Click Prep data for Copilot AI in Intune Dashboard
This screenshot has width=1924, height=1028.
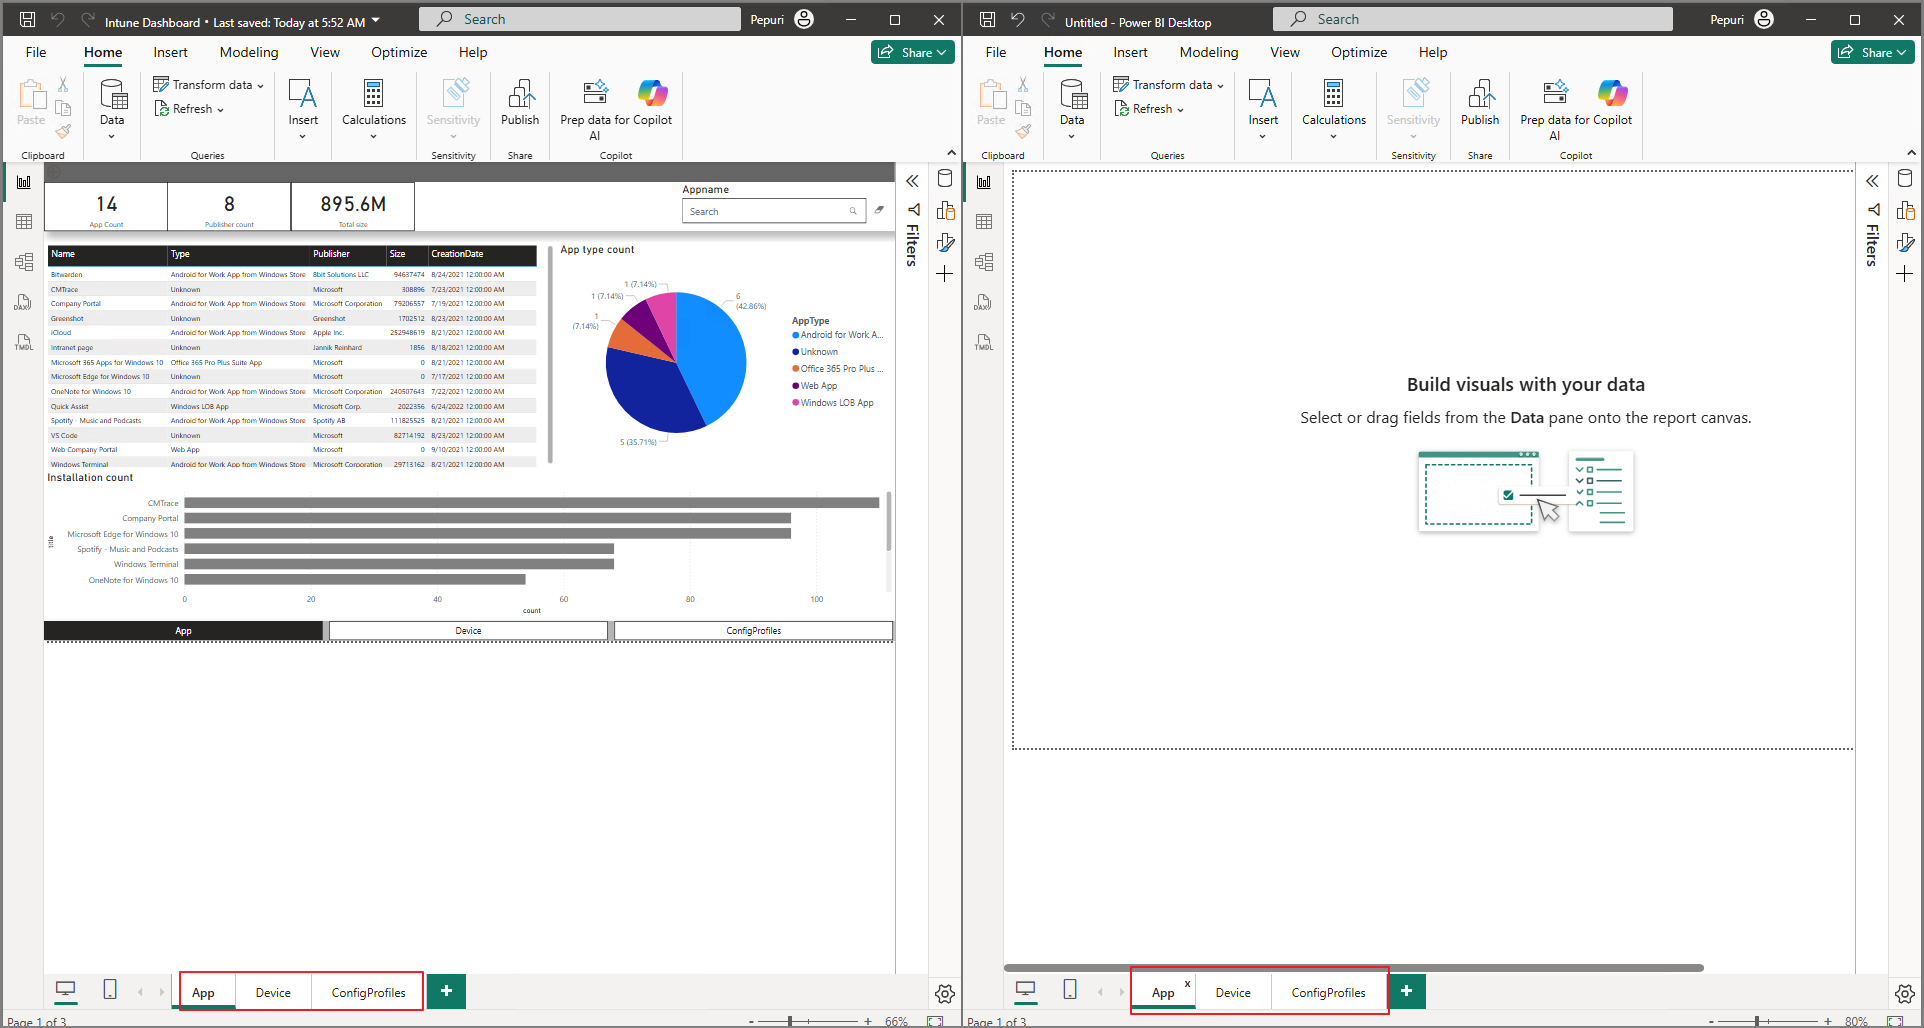596,108
